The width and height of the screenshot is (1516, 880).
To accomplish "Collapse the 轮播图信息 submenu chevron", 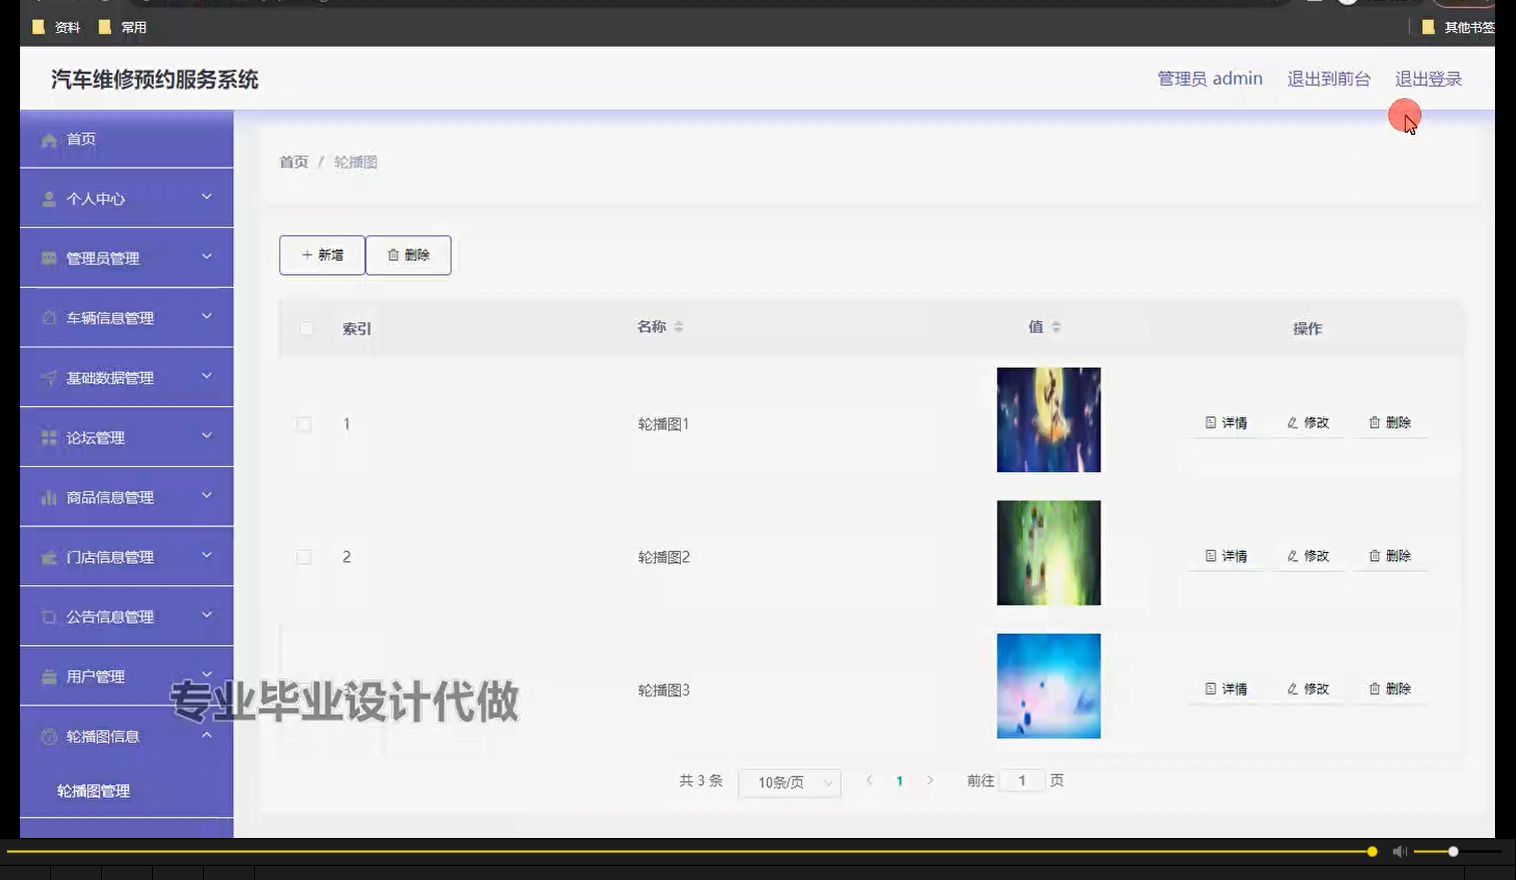I will click(207, 735).
